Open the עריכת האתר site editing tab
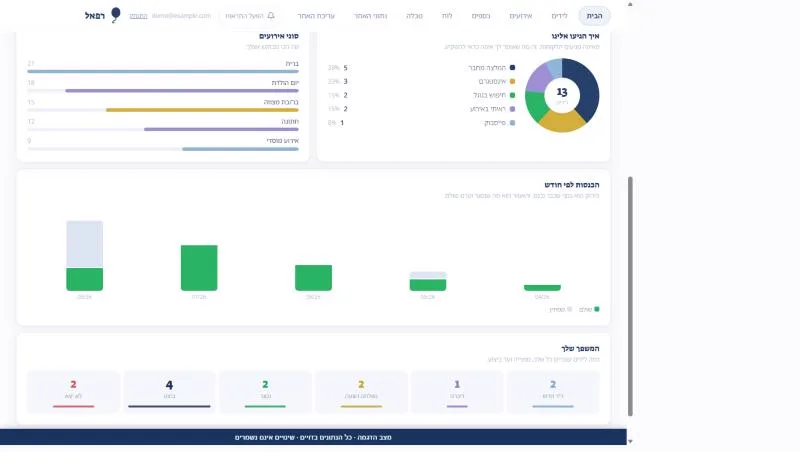 [x=316, y=16]
